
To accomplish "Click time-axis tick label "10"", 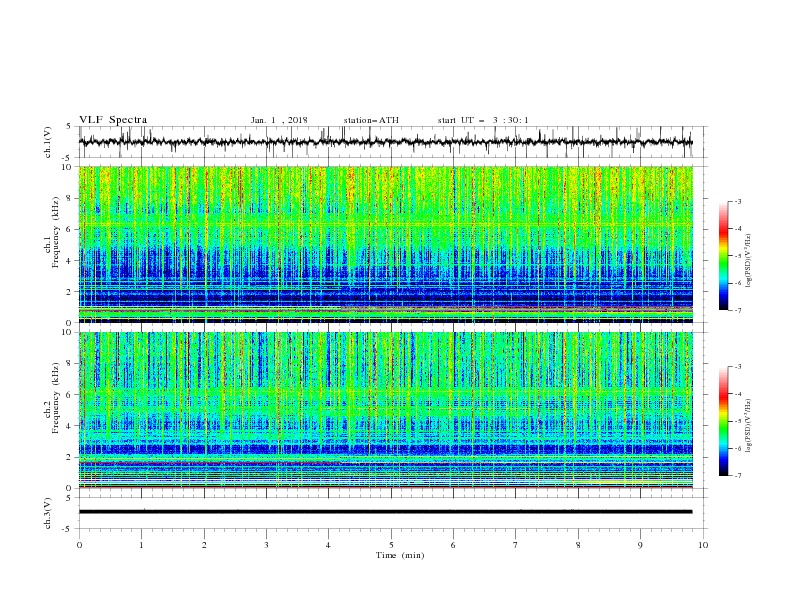I will (703, 545).
